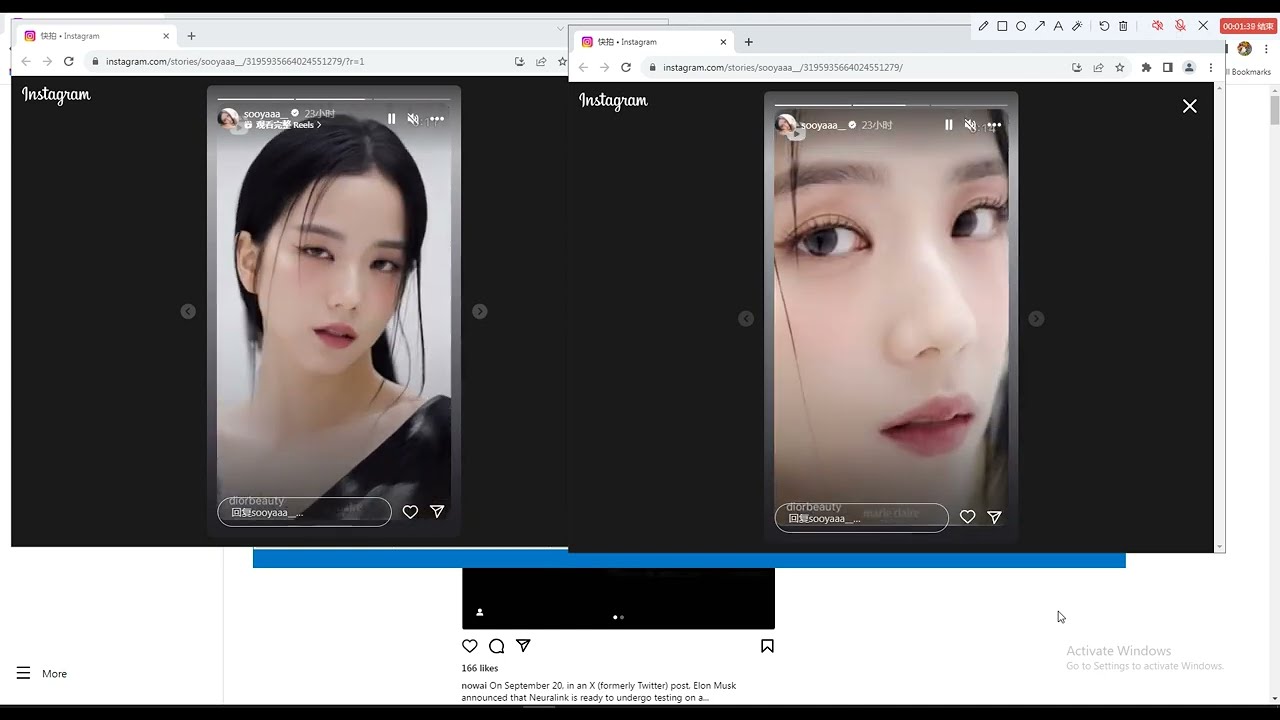Select the arrow annotation tool

click(x=1040, y=26)
